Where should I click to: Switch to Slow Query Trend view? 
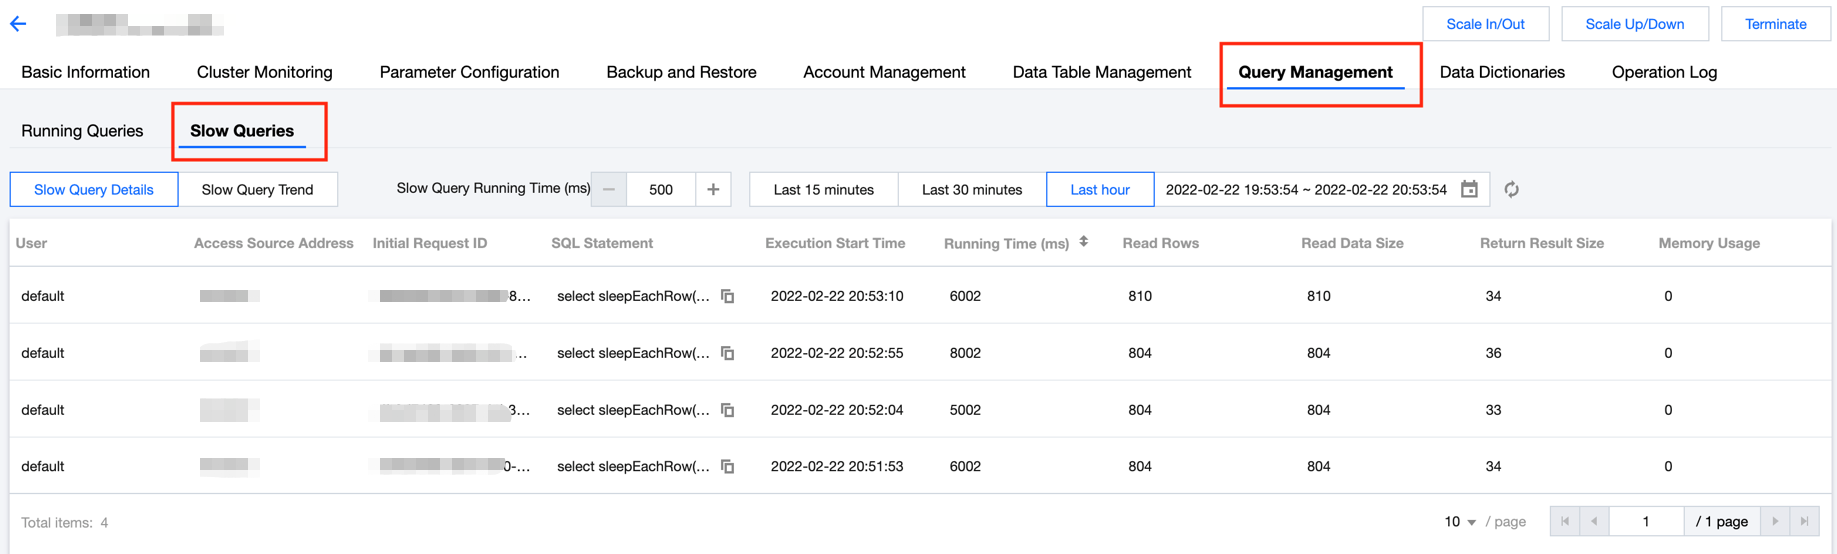click(x=257, y=189)
